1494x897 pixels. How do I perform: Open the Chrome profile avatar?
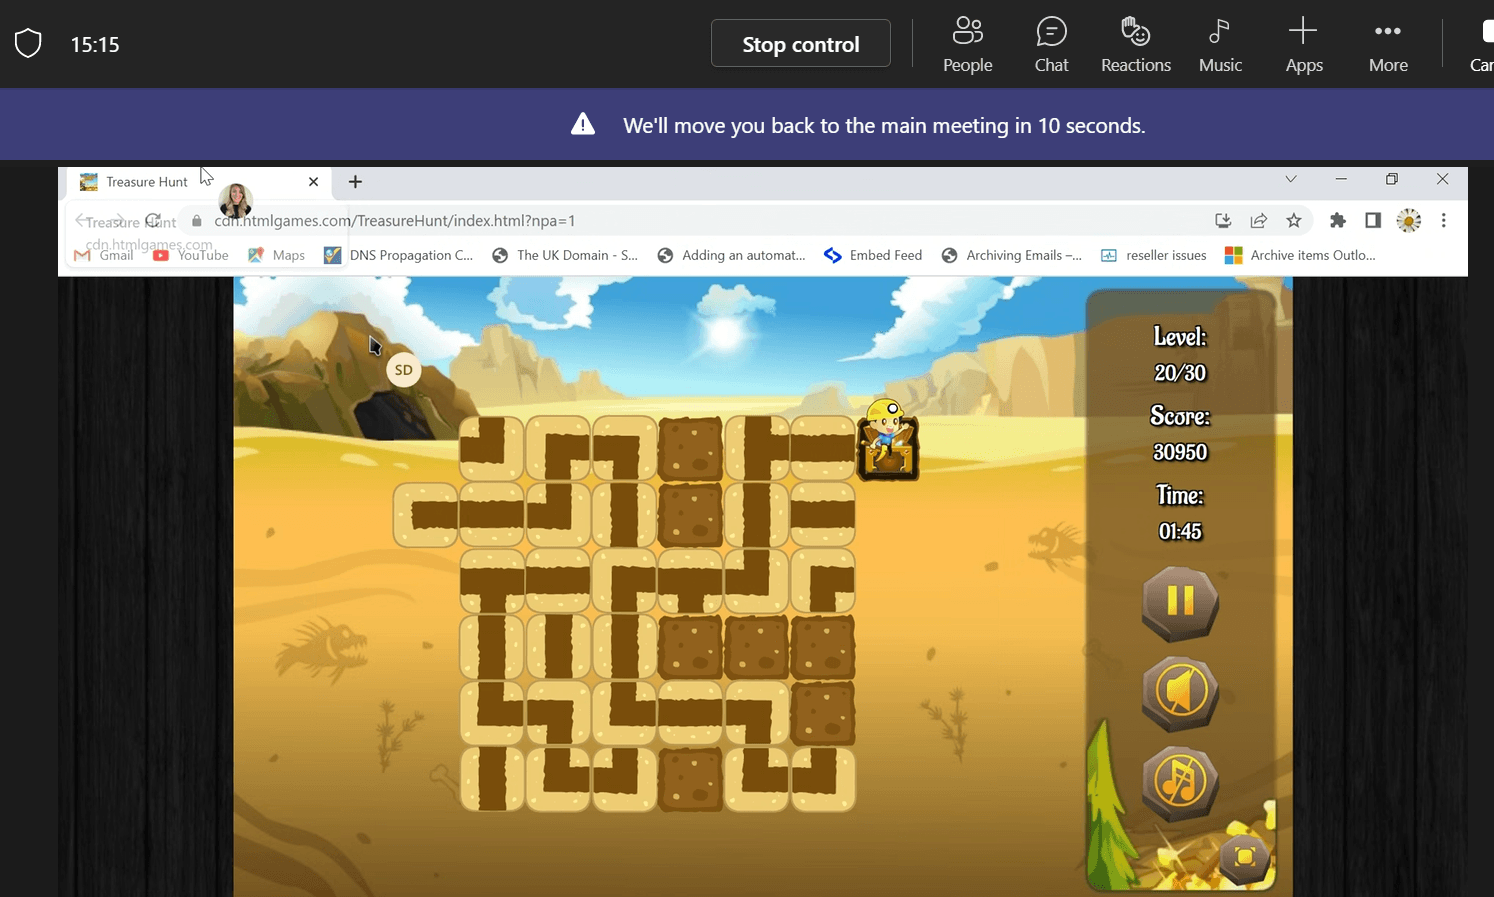pos(1408,221)
